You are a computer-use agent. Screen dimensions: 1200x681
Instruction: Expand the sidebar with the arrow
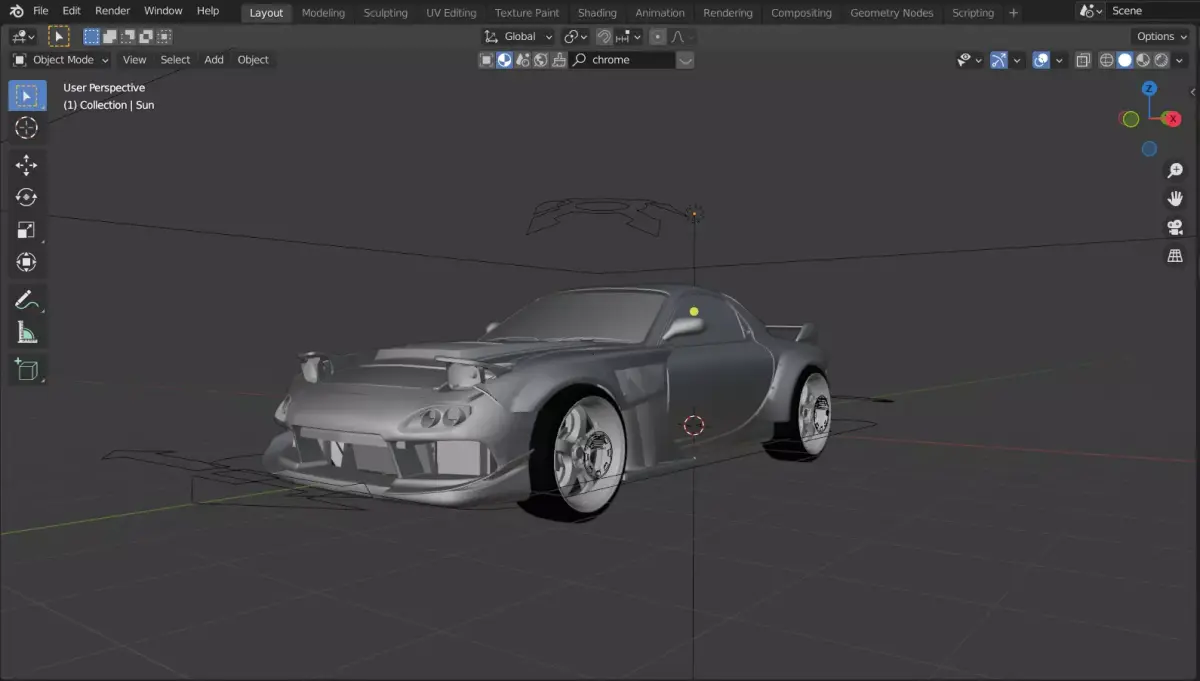pos(1192,91)
